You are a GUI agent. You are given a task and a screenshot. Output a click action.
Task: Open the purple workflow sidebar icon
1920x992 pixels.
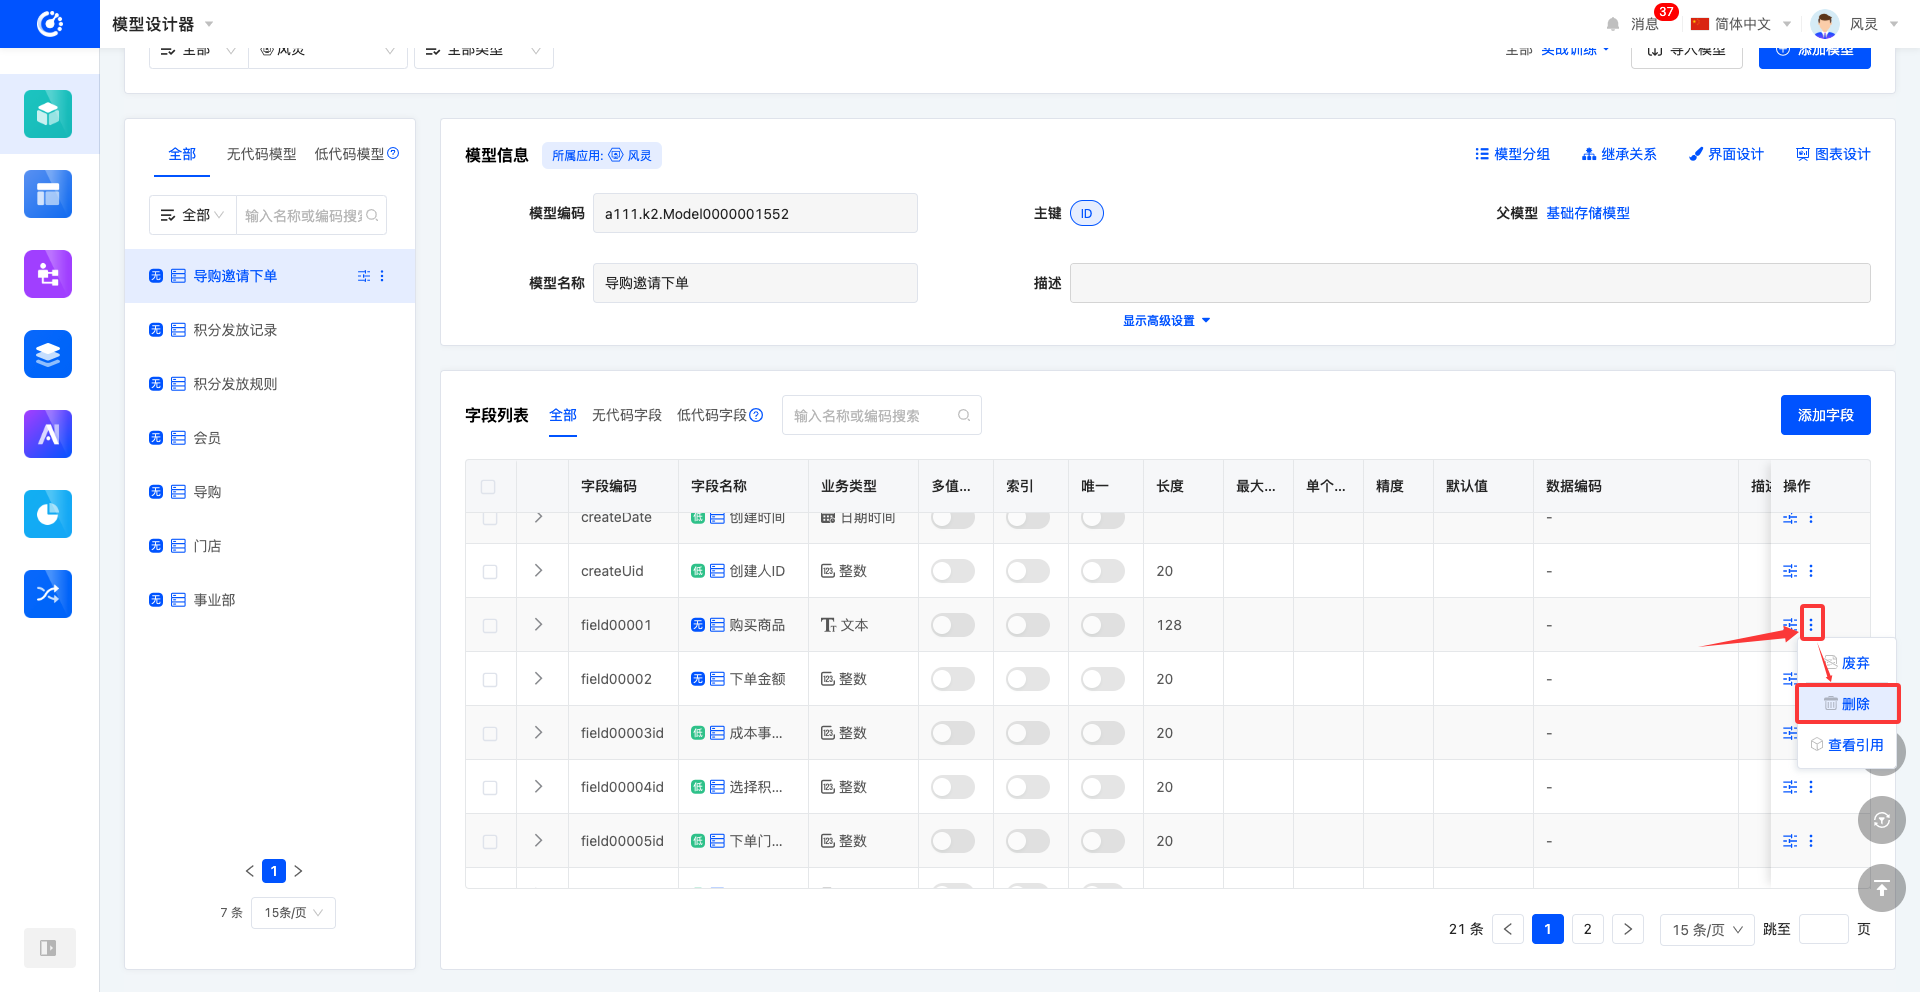pyautogui.click(x=48, y=274)
